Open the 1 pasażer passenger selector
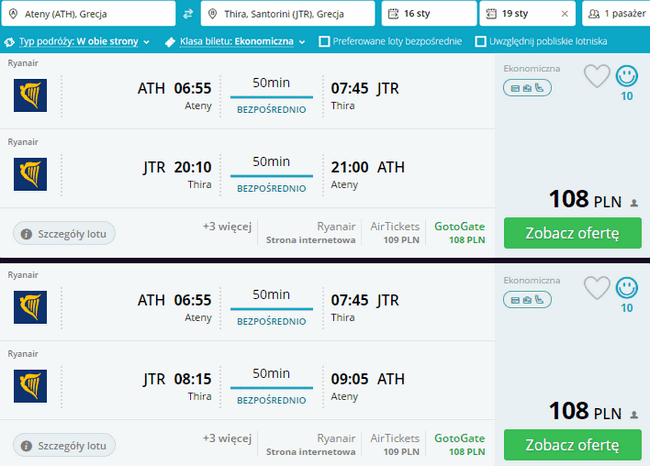Viewport: 650px width, 466px height. (616, 14)
